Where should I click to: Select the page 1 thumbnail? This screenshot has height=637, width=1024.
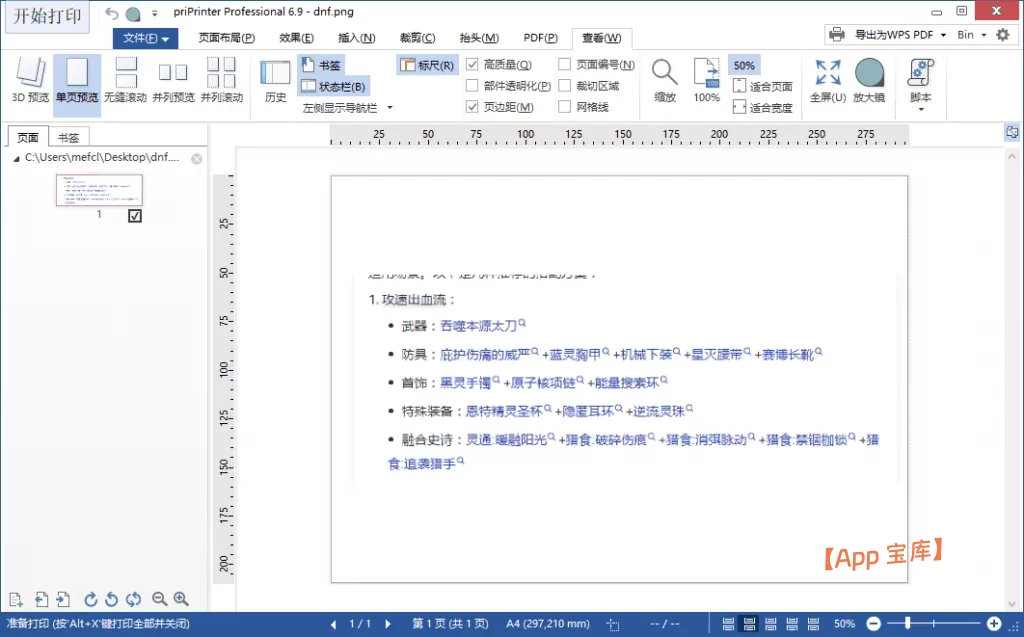(x=99, y=190)
